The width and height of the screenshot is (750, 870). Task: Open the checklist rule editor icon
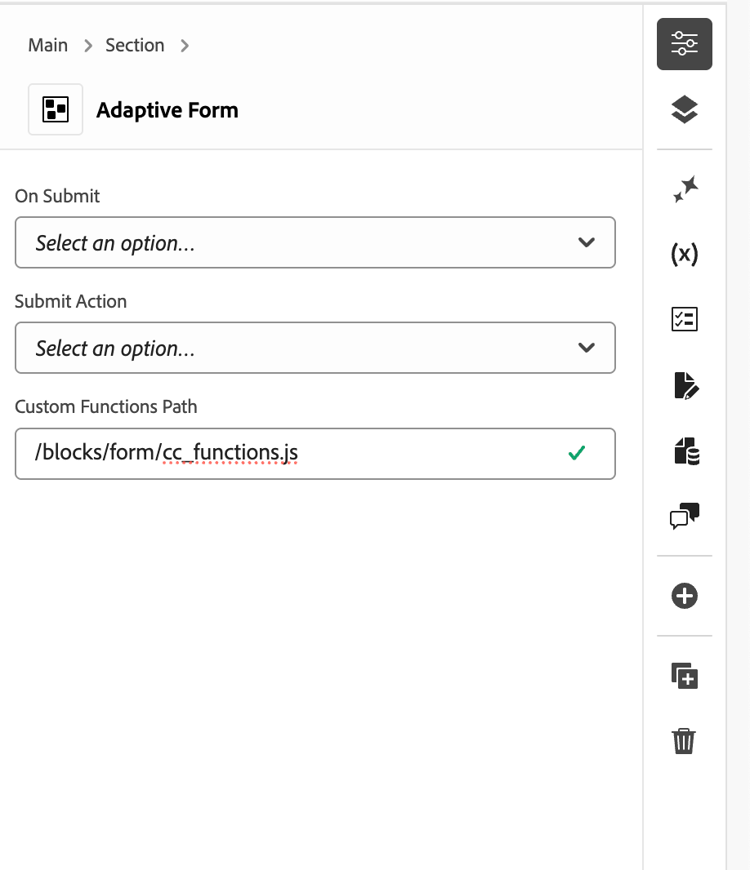[684, 319]
